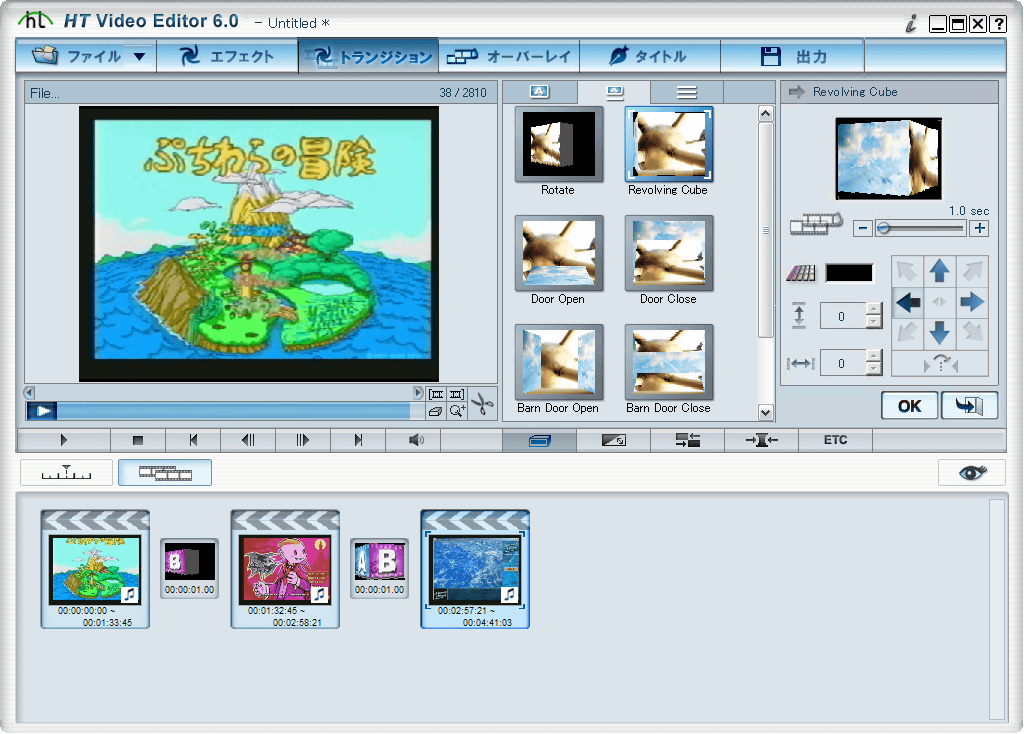
Task: Open the ファイル menu
Action: (x=86, y=56)
